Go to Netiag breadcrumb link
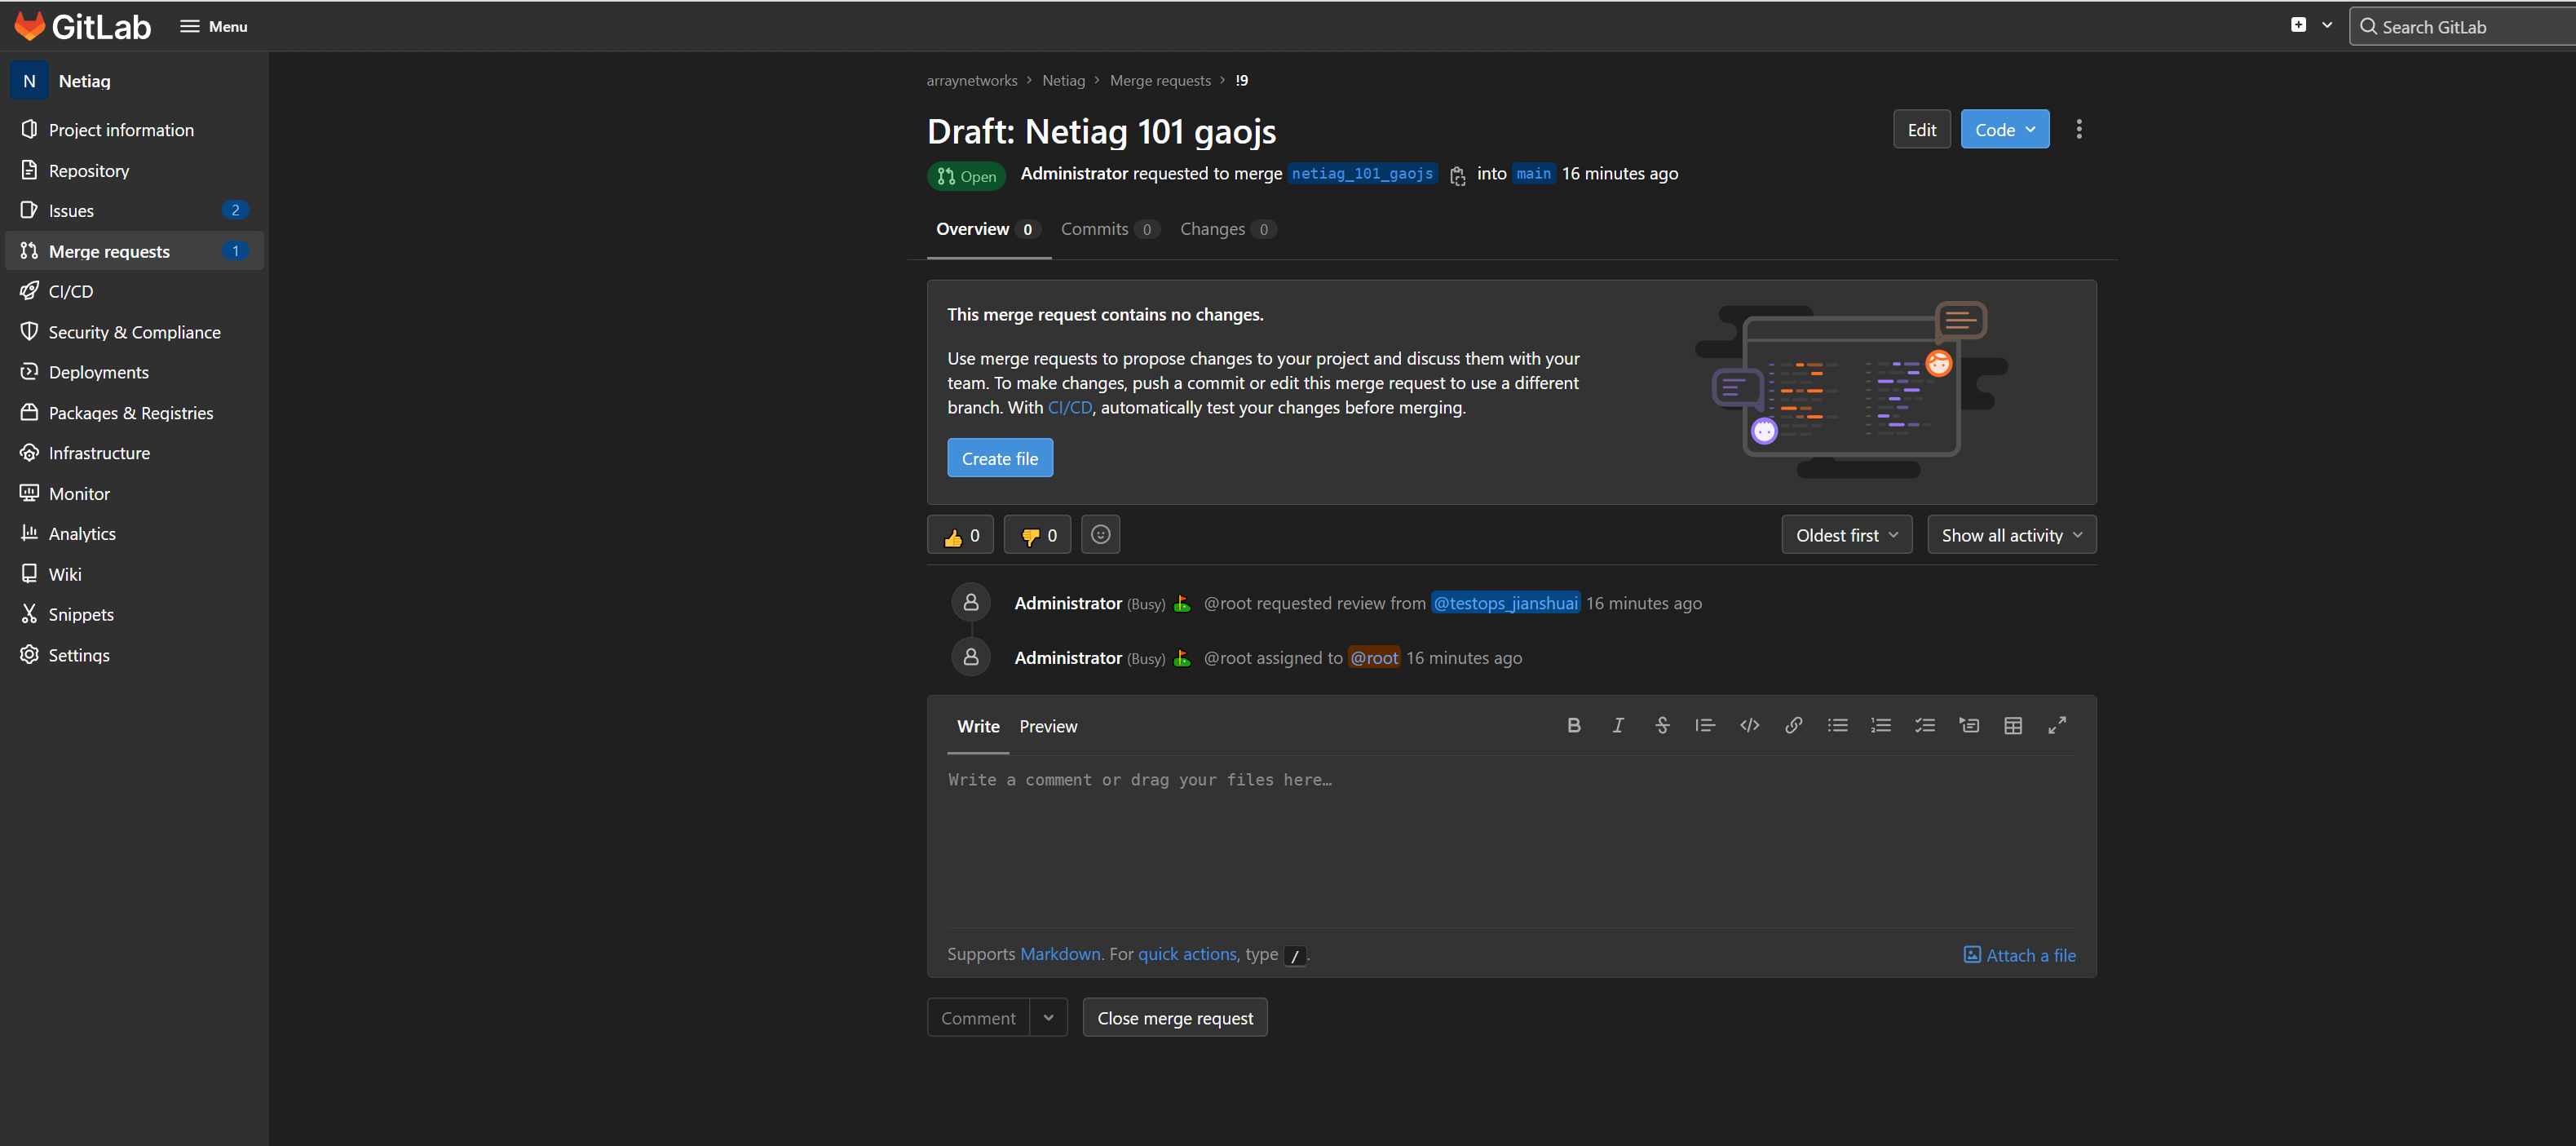This screenshot has width=2576, height=1146. point(1063,80)
